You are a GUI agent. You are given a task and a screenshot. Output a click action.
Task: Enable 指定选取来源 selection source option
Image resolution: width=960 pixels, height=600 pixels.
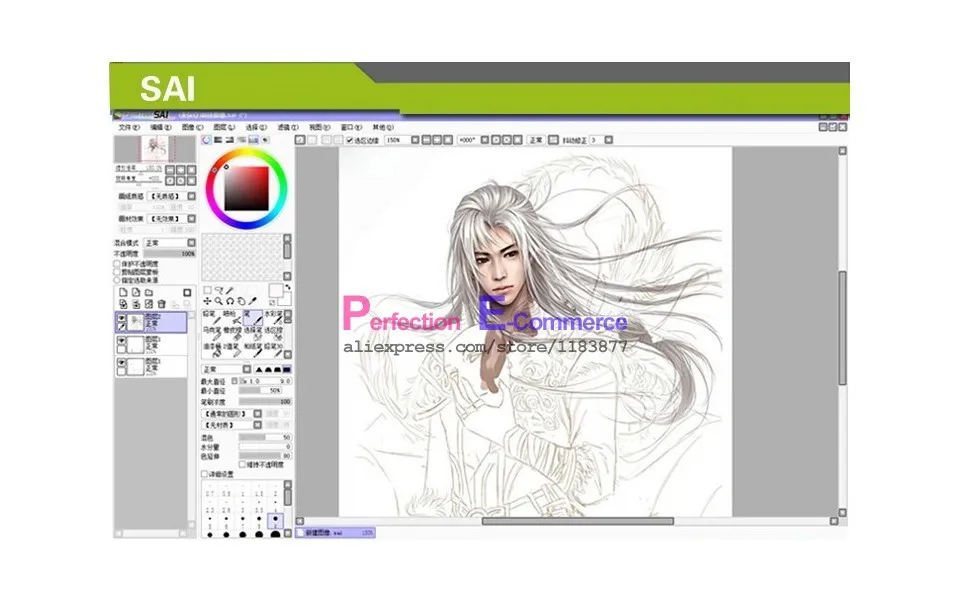117,280
